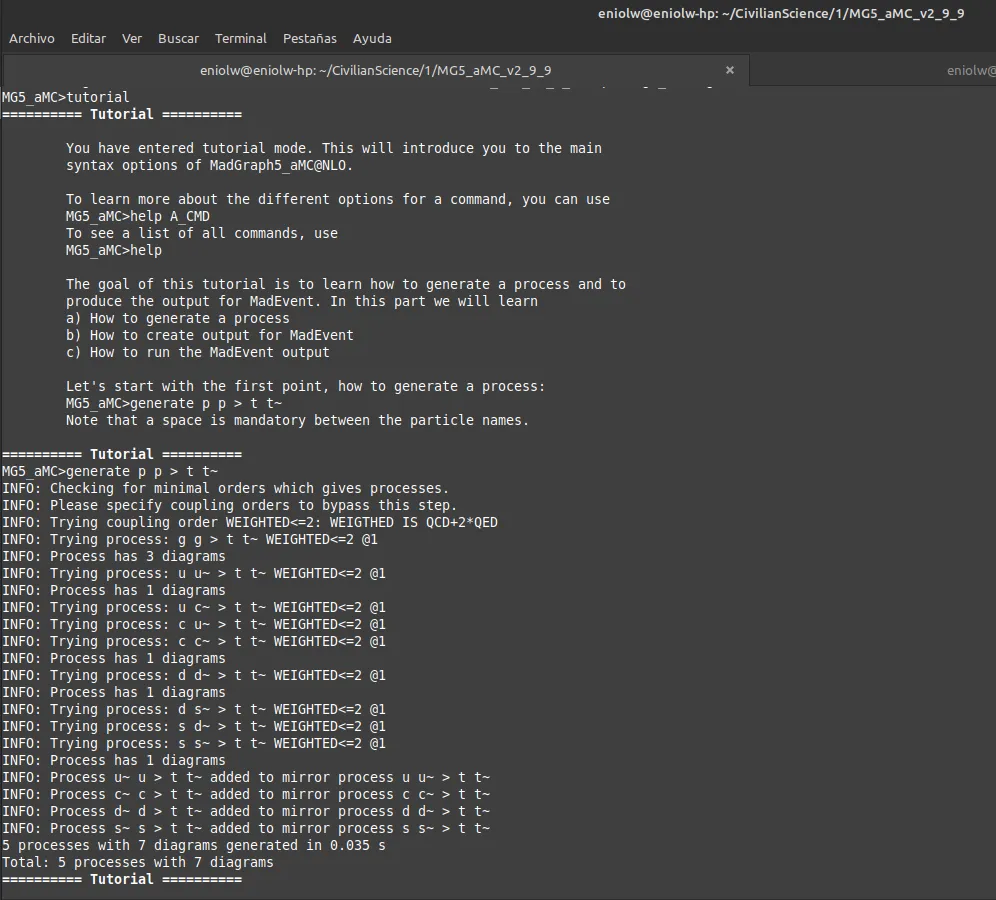Click 'Process d~ d > t t~ added' line
The width and height of the screenshot is (996, 900).
pos(246,812)
